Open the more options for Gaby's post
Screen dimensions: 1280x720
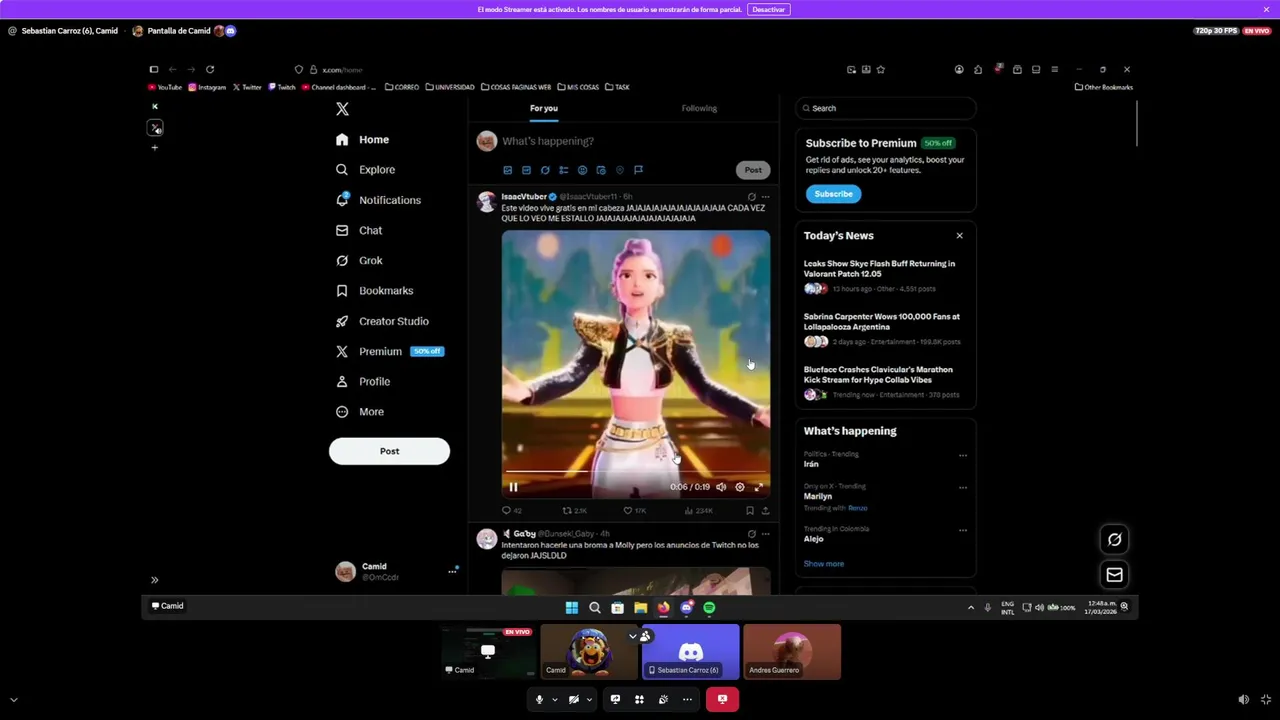(x=765, y=534)
